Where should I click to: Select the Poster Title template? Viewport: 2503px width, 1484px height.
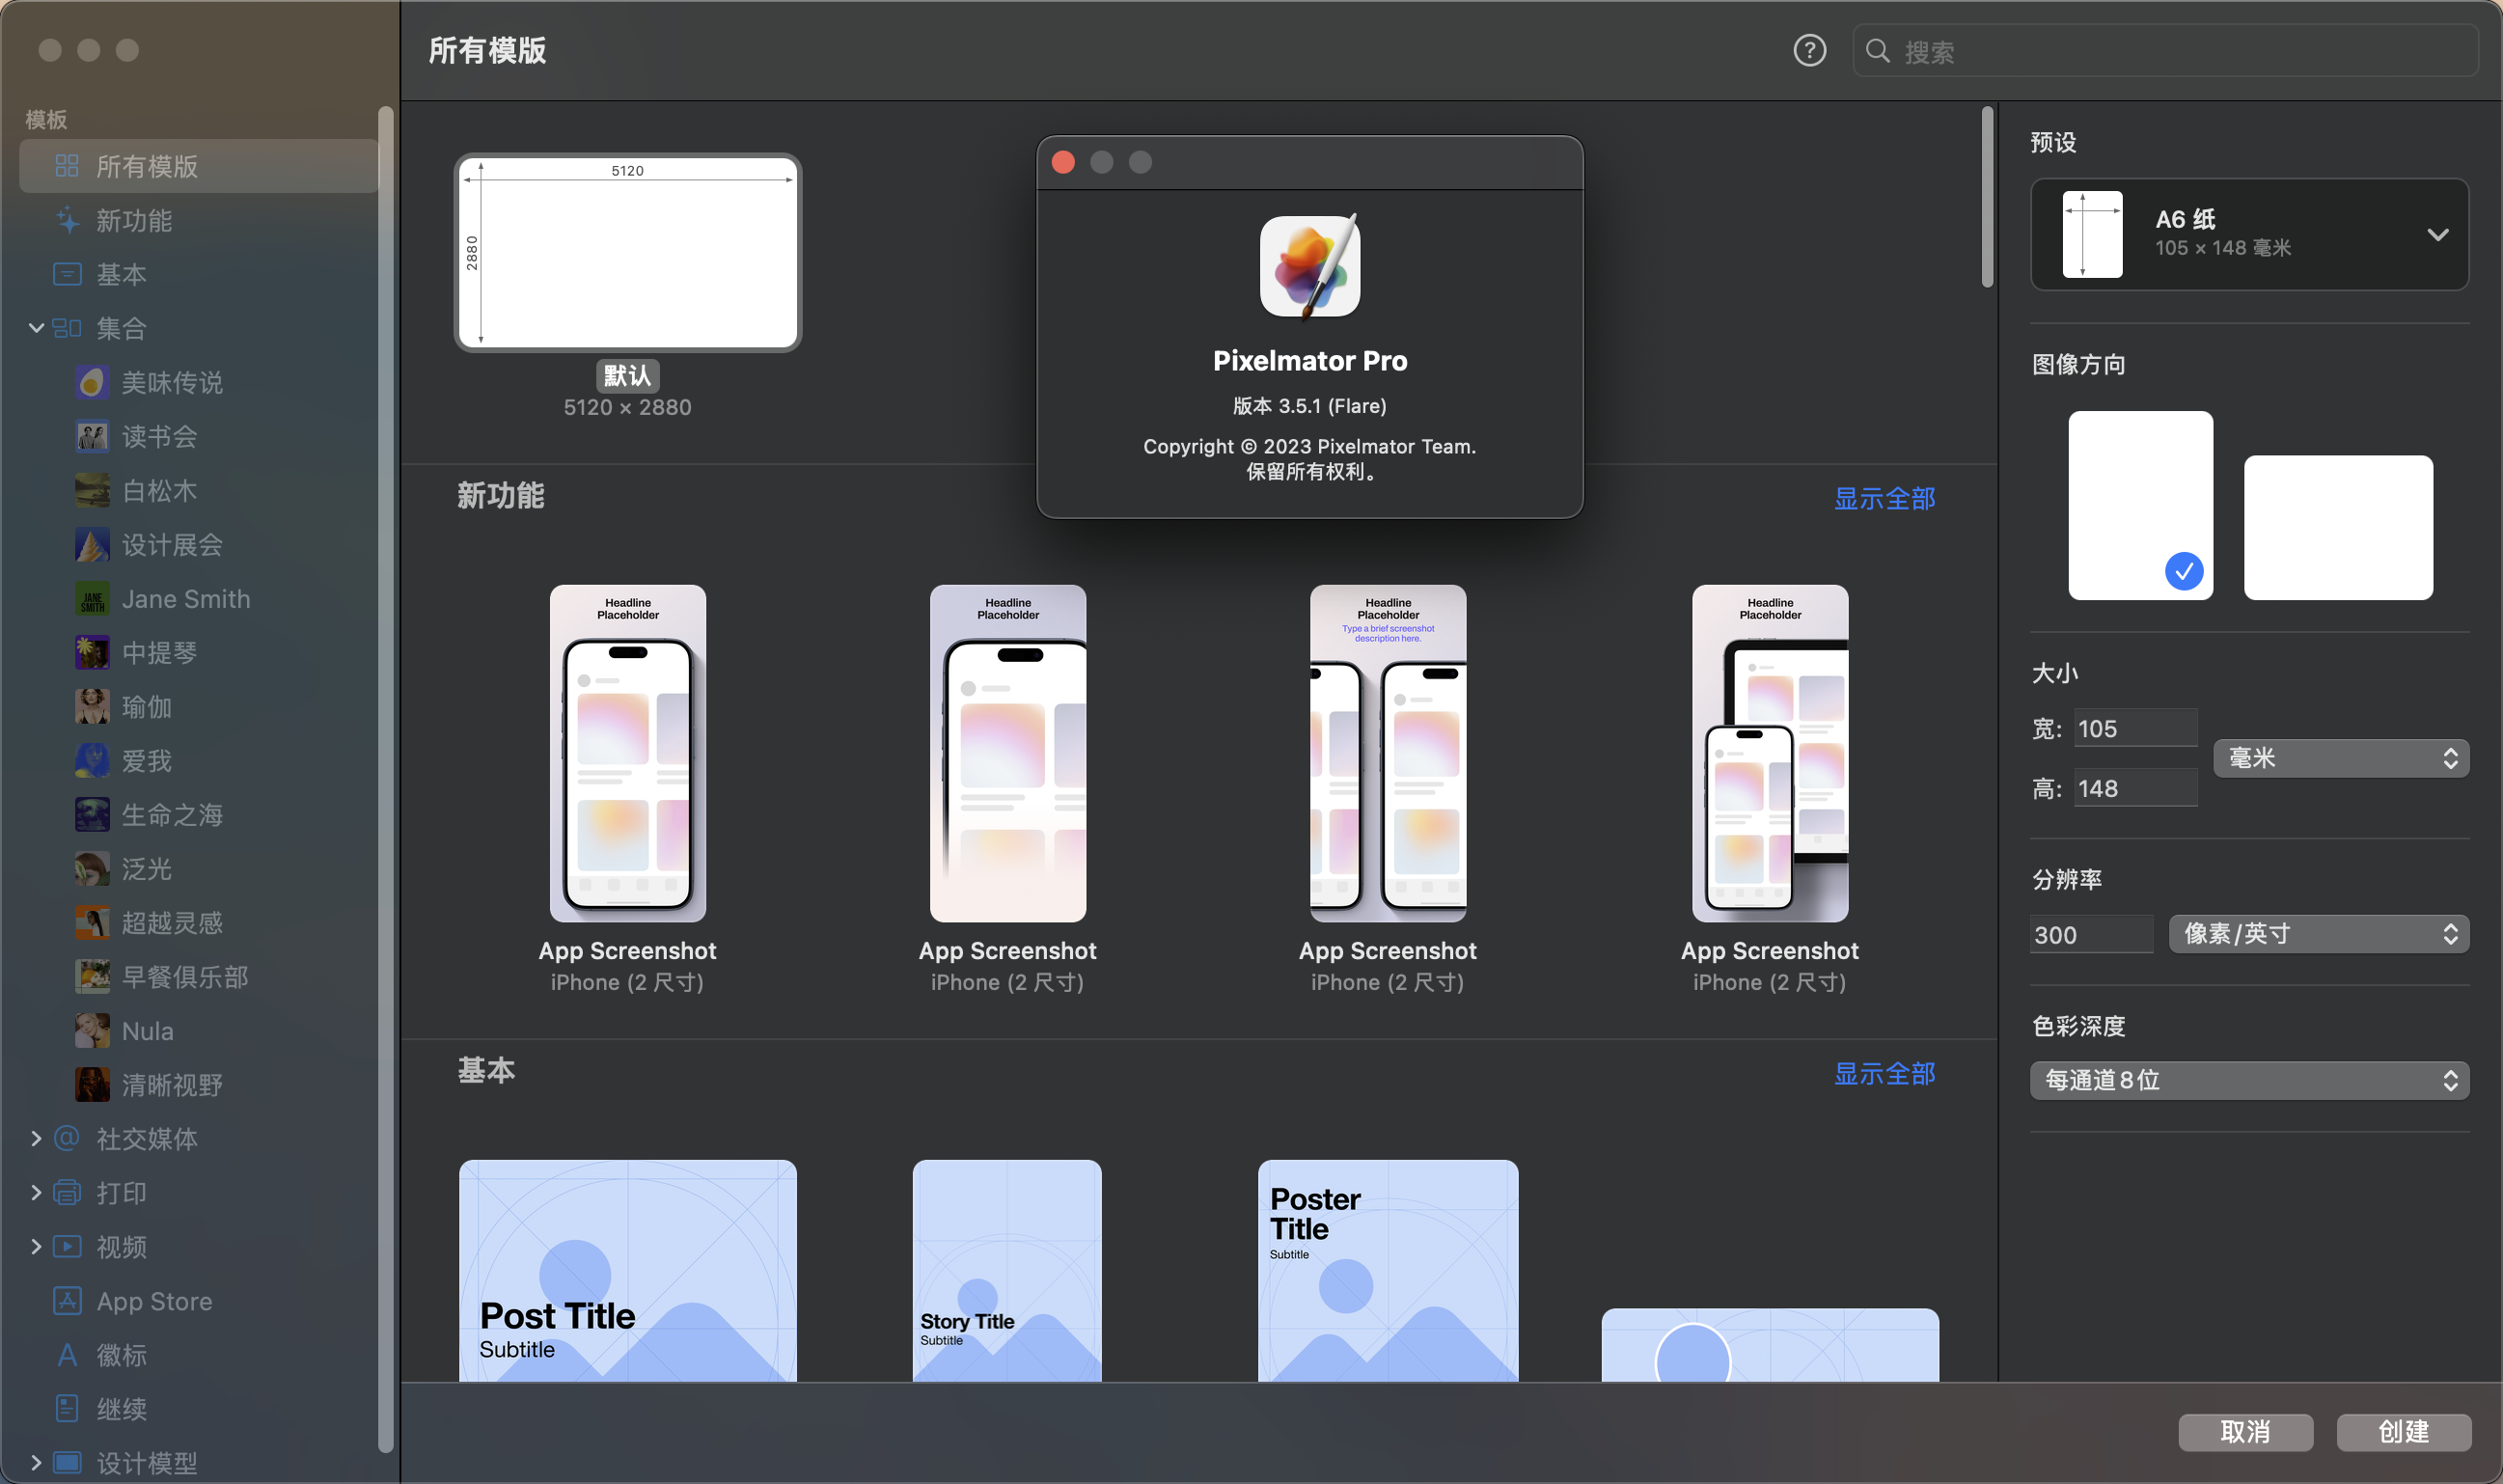tap(1387, 1271)
